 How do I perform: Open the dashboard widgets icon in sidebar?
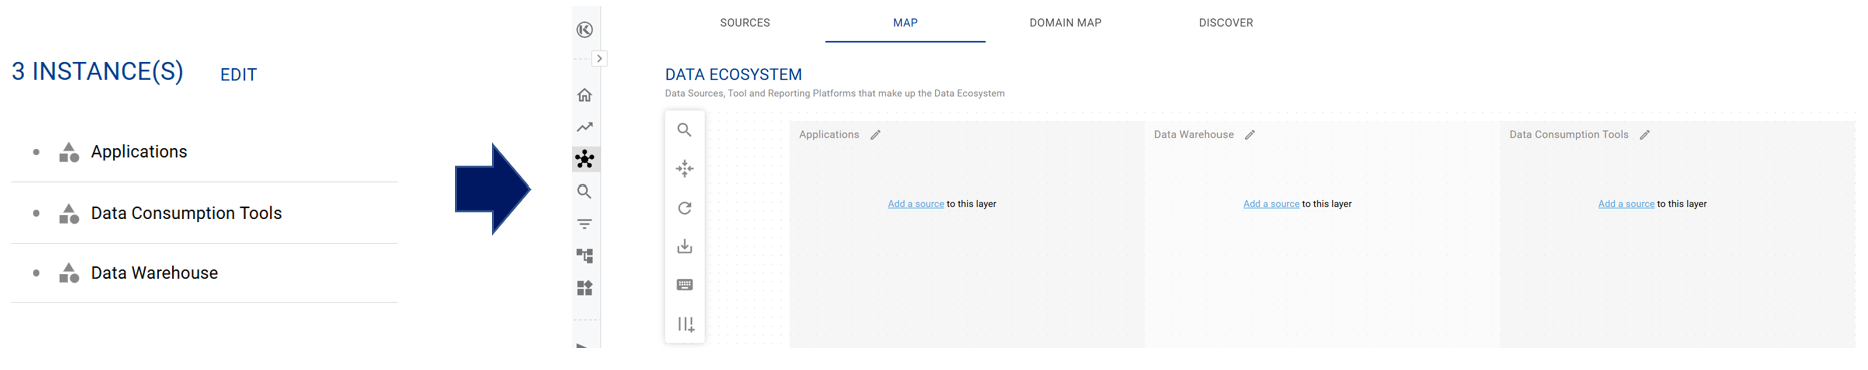point(585,288)
